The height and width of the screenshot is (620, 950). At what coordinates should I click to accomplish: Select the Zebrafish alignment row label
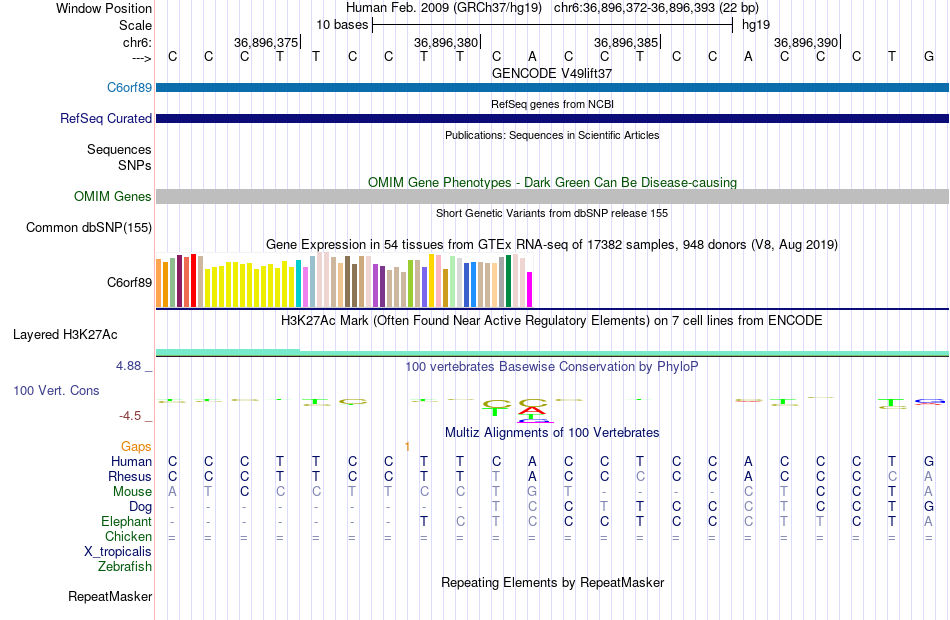pos(125,566)
